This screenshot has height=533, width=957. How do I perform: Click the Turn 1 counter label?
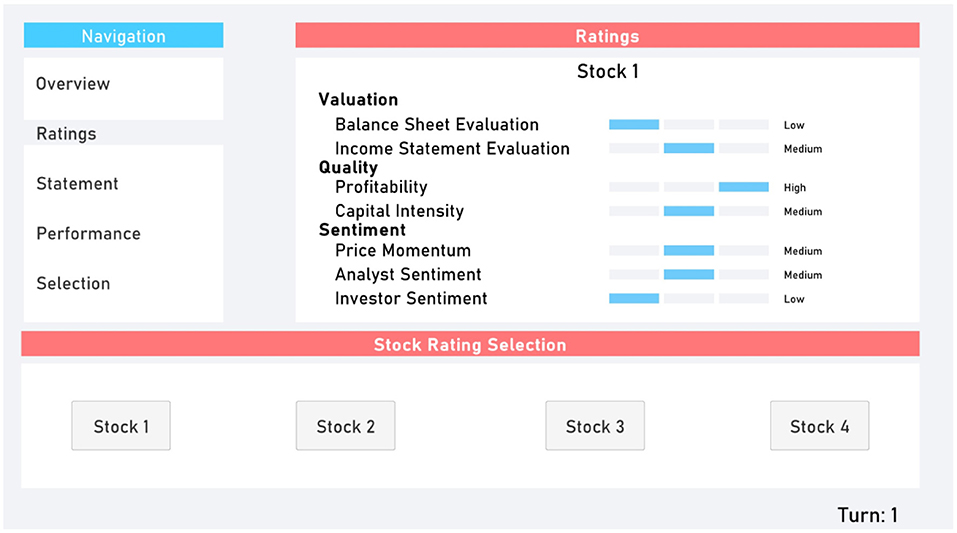(867, 515)
